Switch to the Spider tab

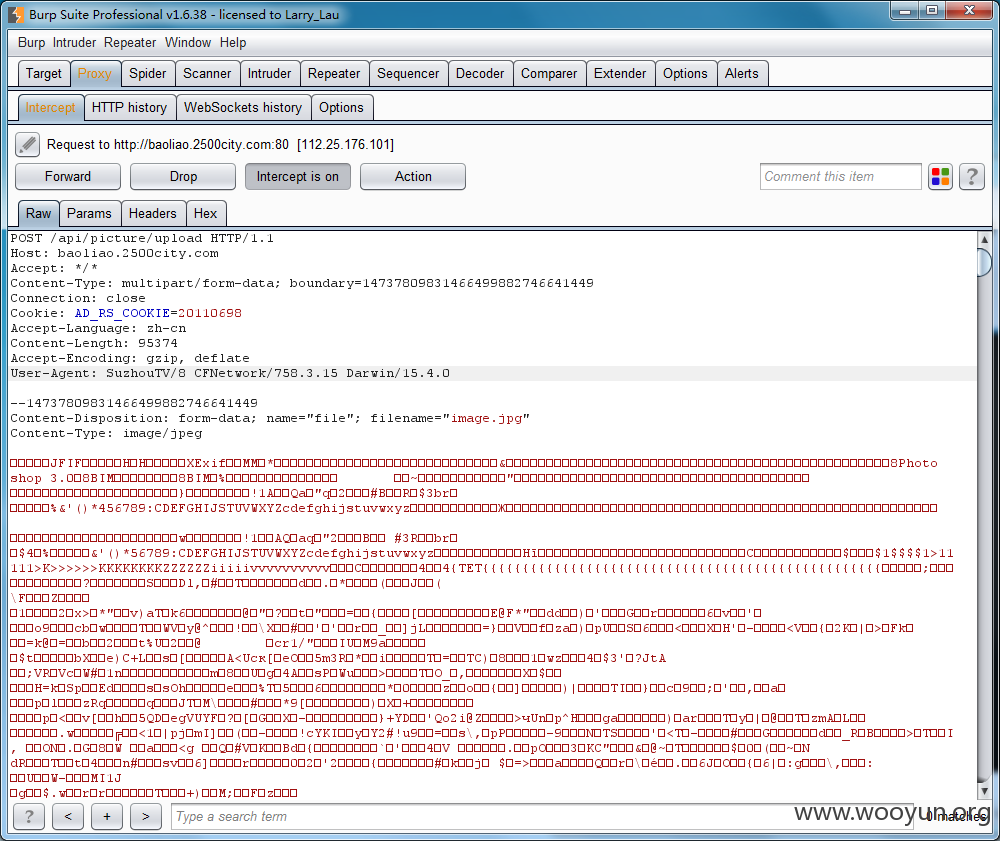(x=147, y=73)
